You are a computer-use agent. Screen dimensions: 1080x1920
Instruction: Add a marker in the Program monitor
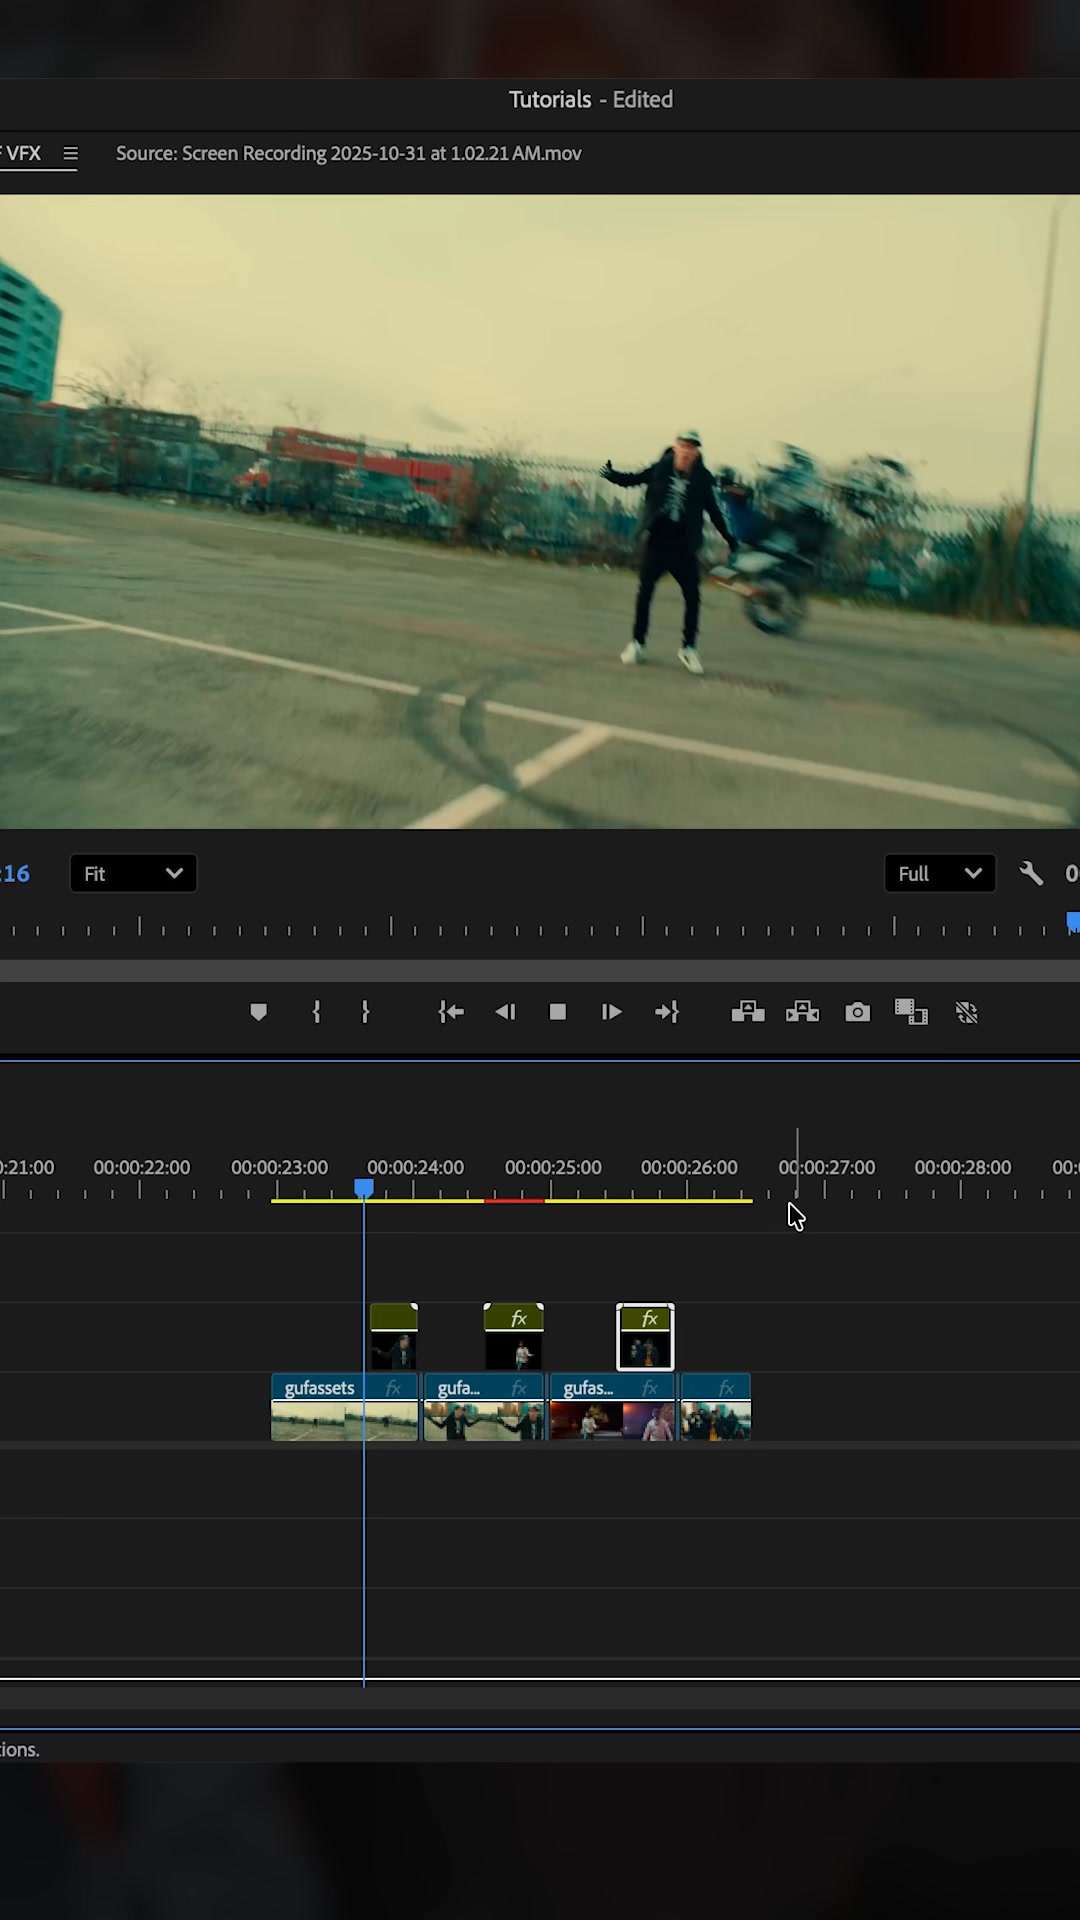(x=258, y=1012)
